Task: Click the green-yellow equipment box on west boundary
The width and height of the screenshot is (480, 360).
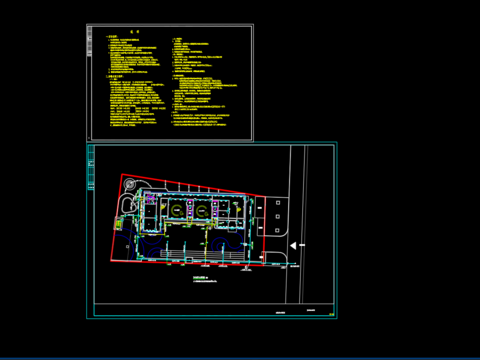Action: [118, 224]
